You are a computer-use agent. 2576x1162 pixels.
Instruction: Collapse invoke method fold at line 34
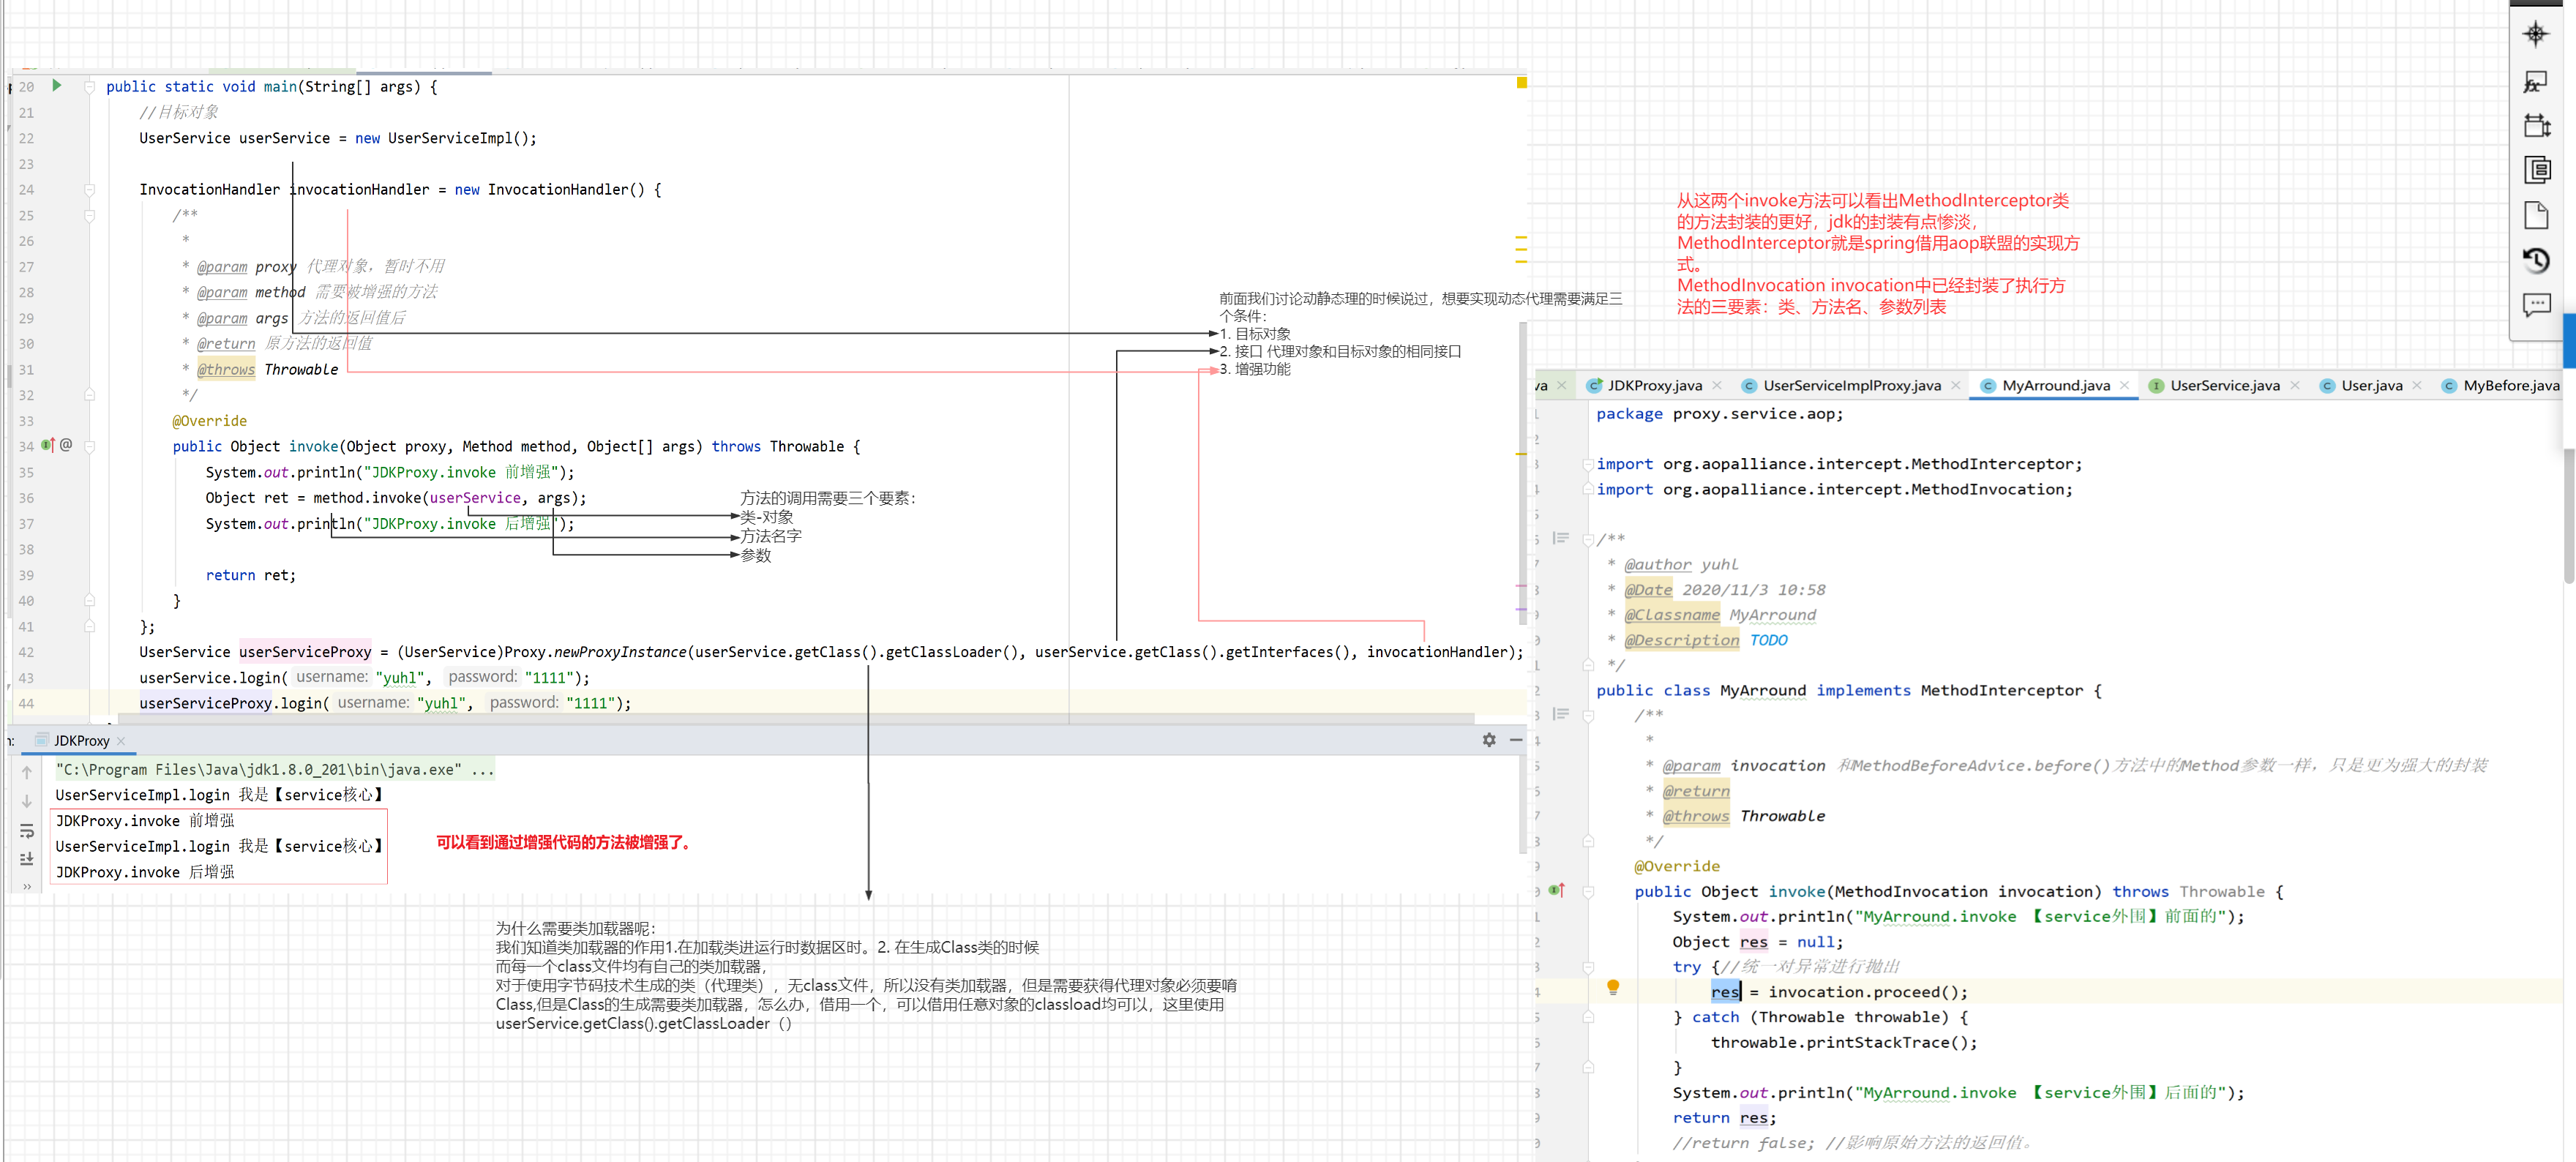tap(90, 447)
